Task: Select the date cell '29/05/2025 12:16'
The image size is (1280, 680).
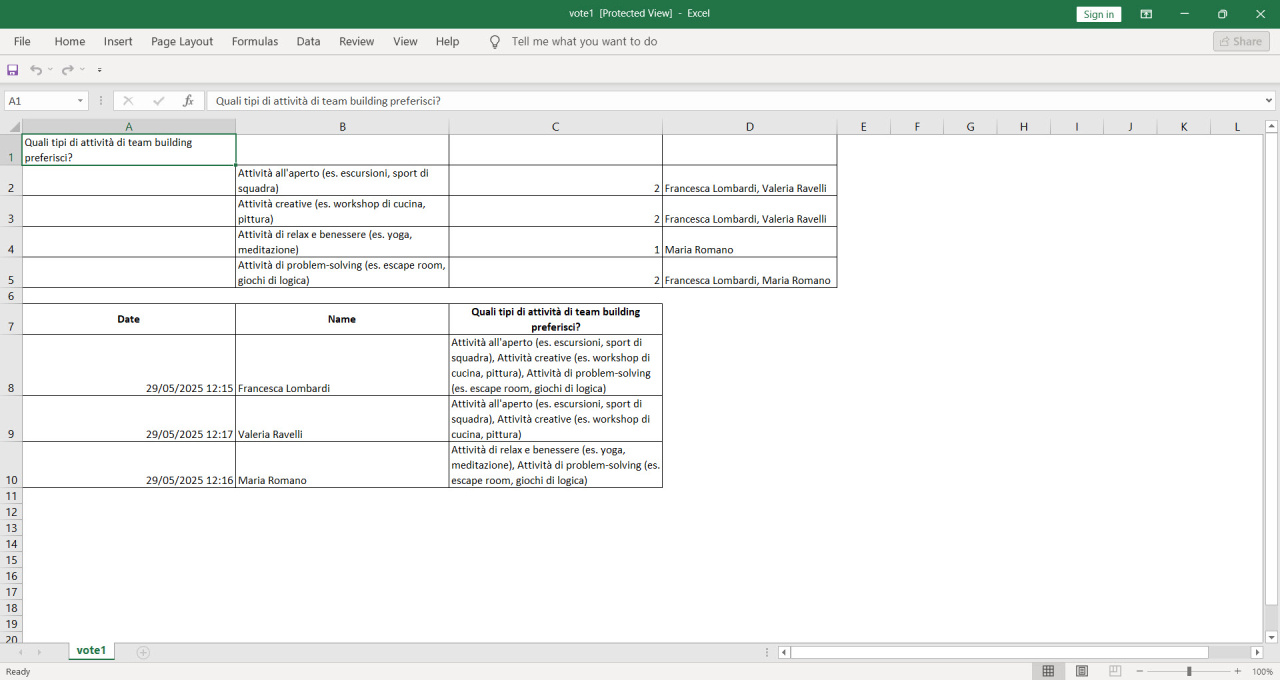Action: click(129, 465)
